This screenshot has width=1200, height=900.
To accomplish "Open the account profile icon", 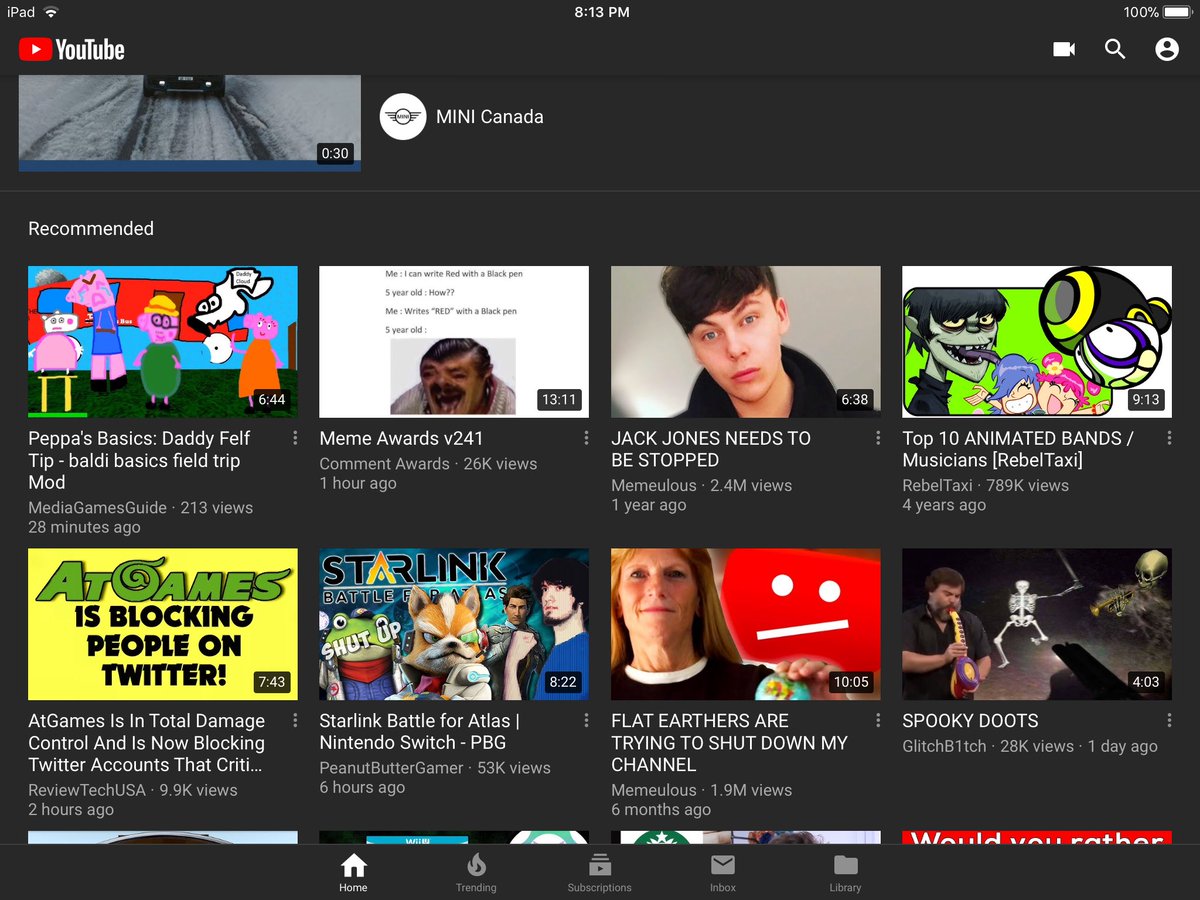I will [1167, 49].
